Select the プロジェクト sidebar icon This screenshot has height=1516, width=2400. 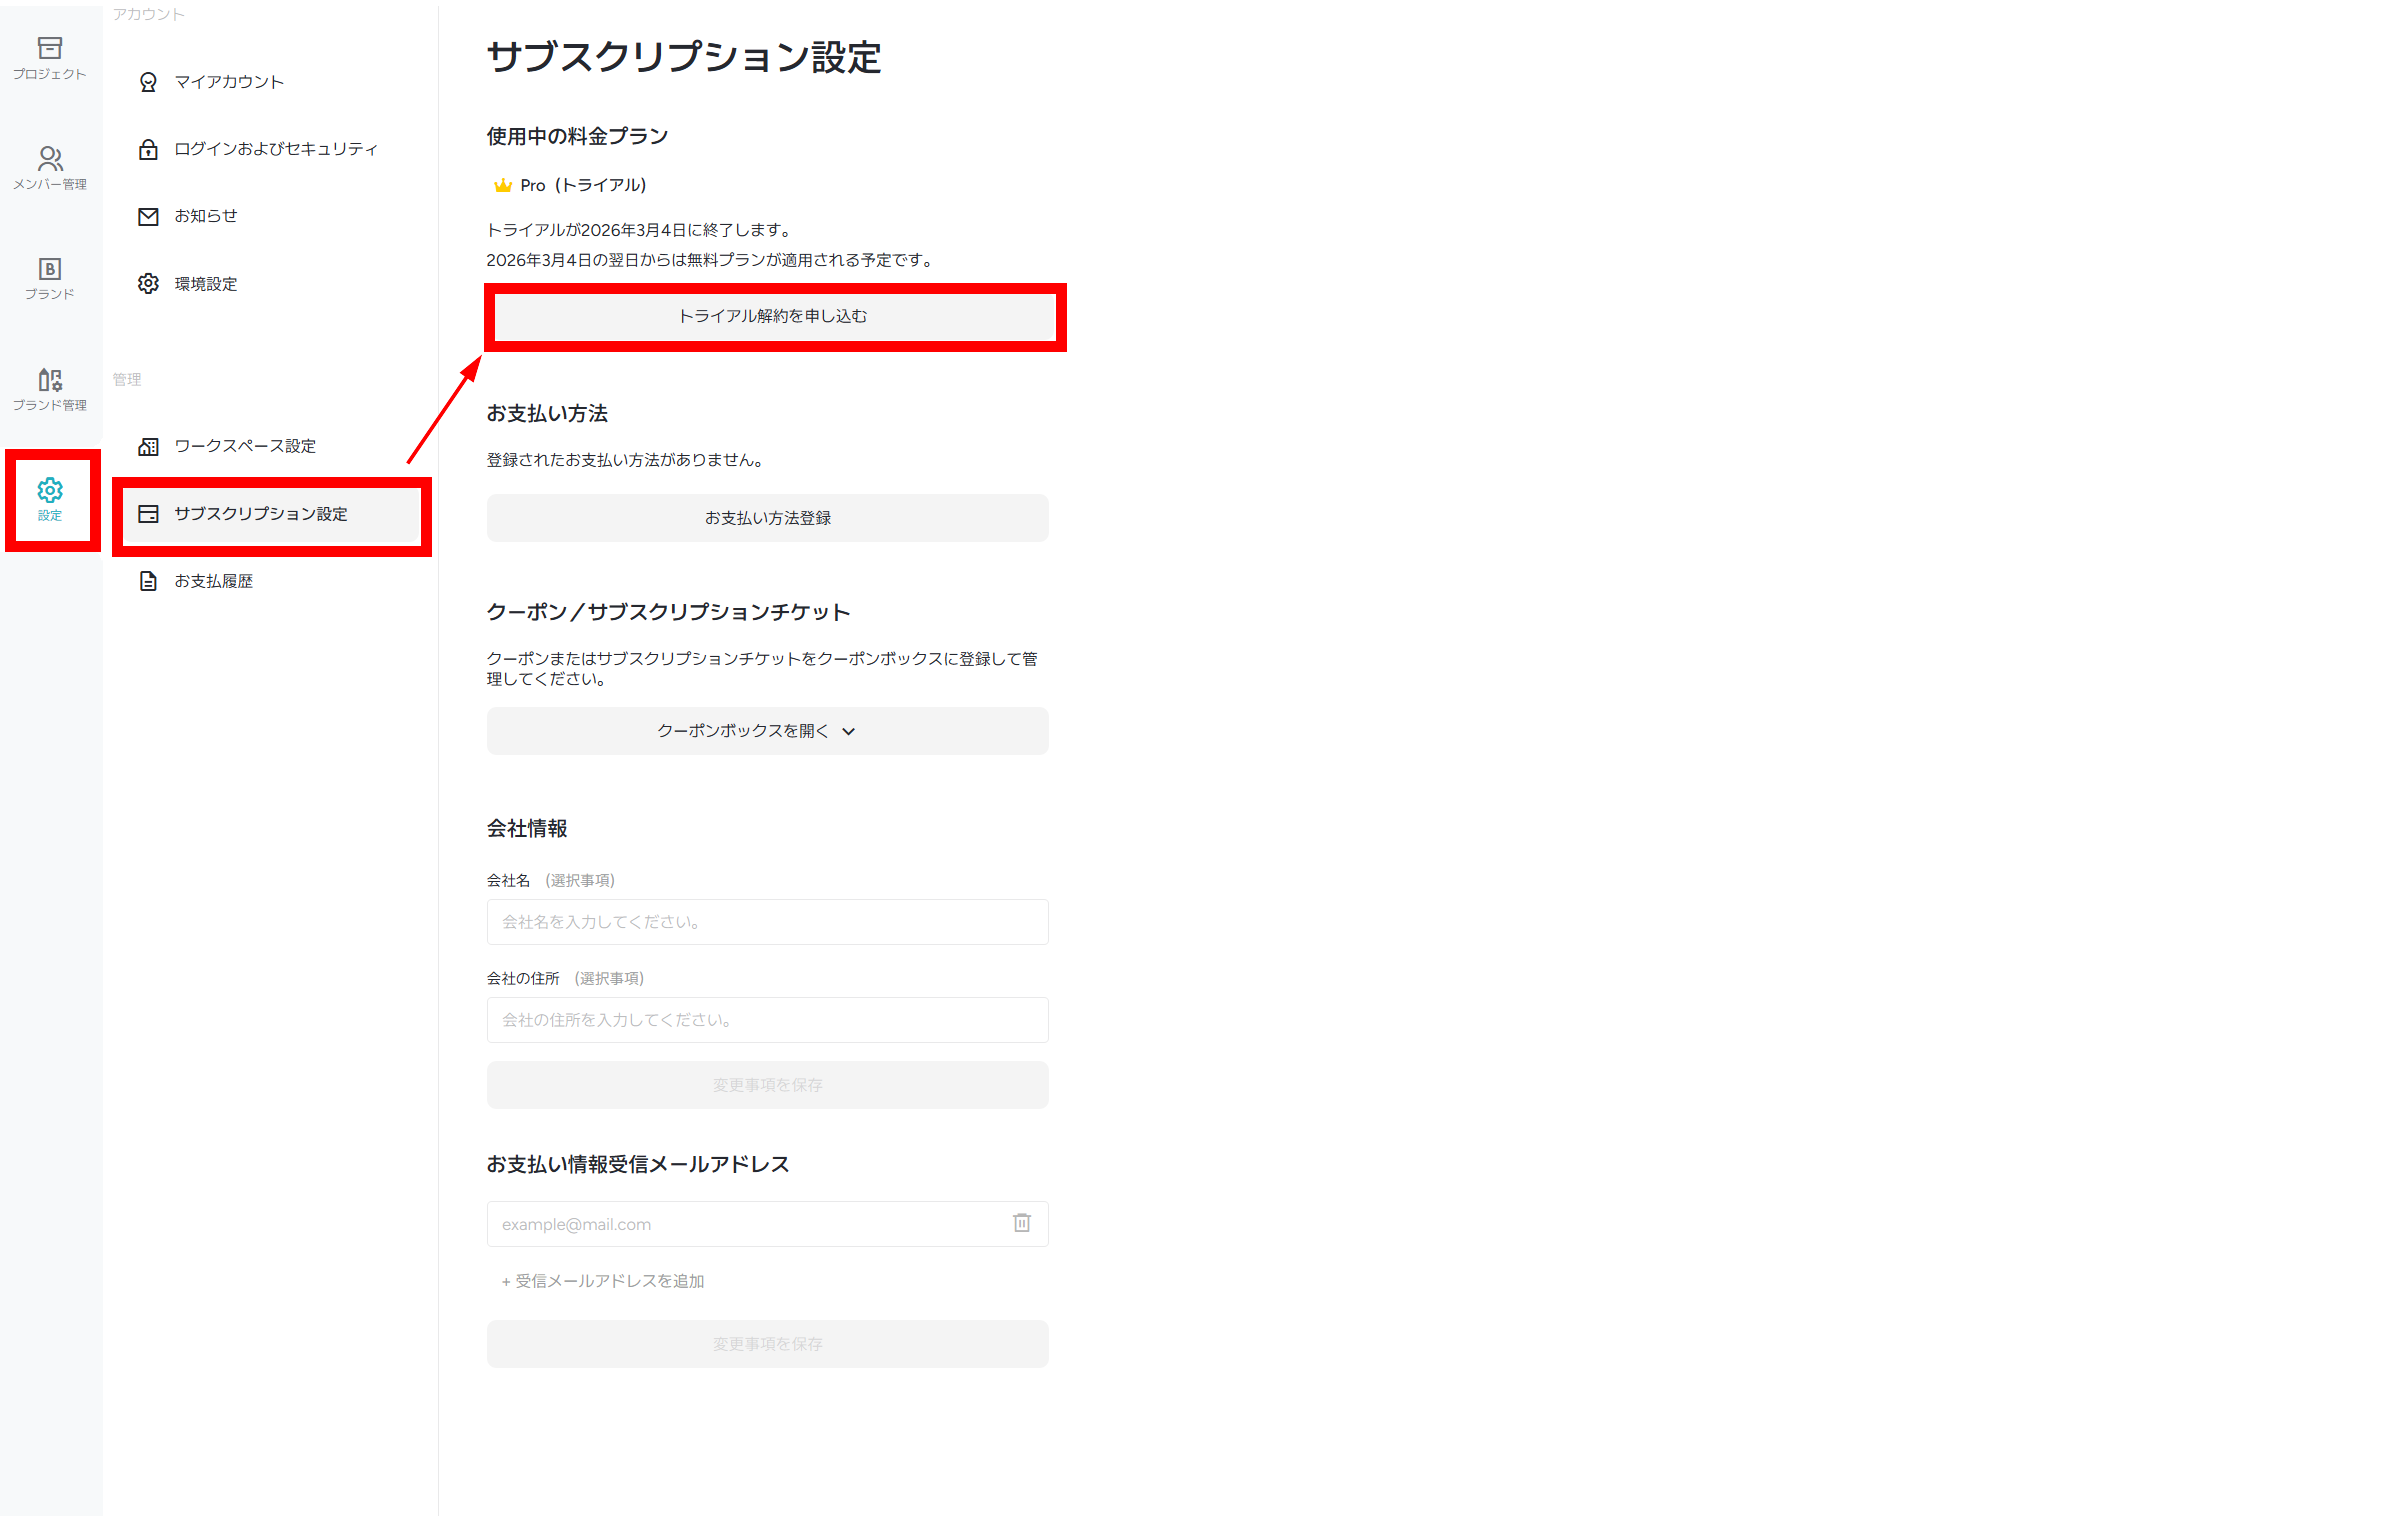tap(49, 47)
